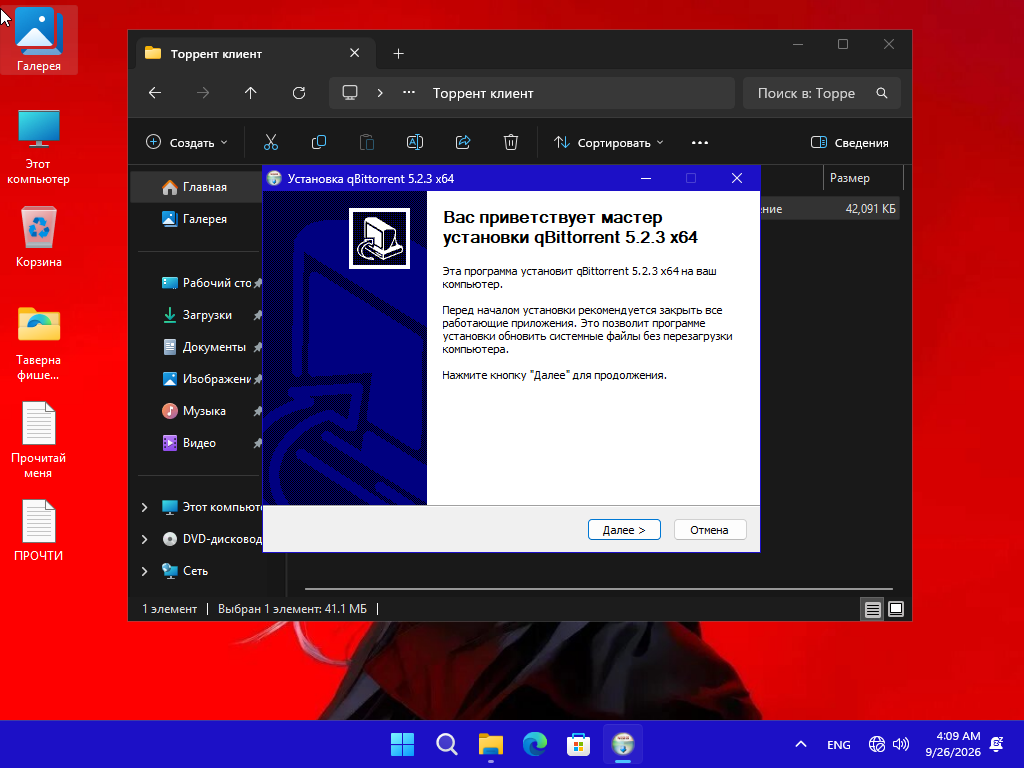This screenshot has height=768, width=1024.
Task: Open the Windows Start menu
Action: coord(402,744)
